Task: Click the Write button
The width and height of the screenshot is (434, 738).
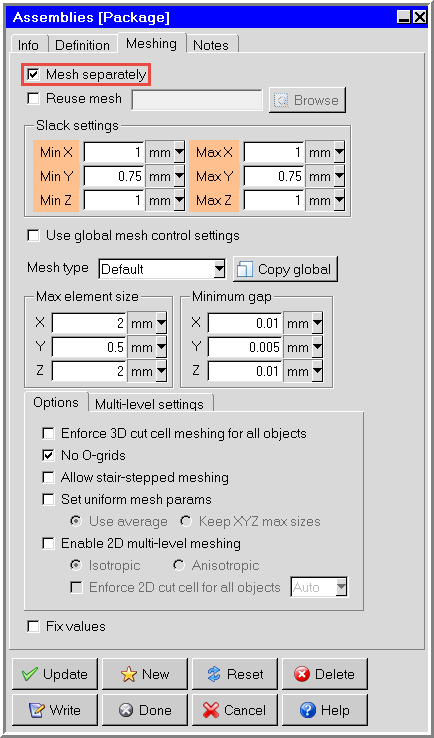Action: 55,710
